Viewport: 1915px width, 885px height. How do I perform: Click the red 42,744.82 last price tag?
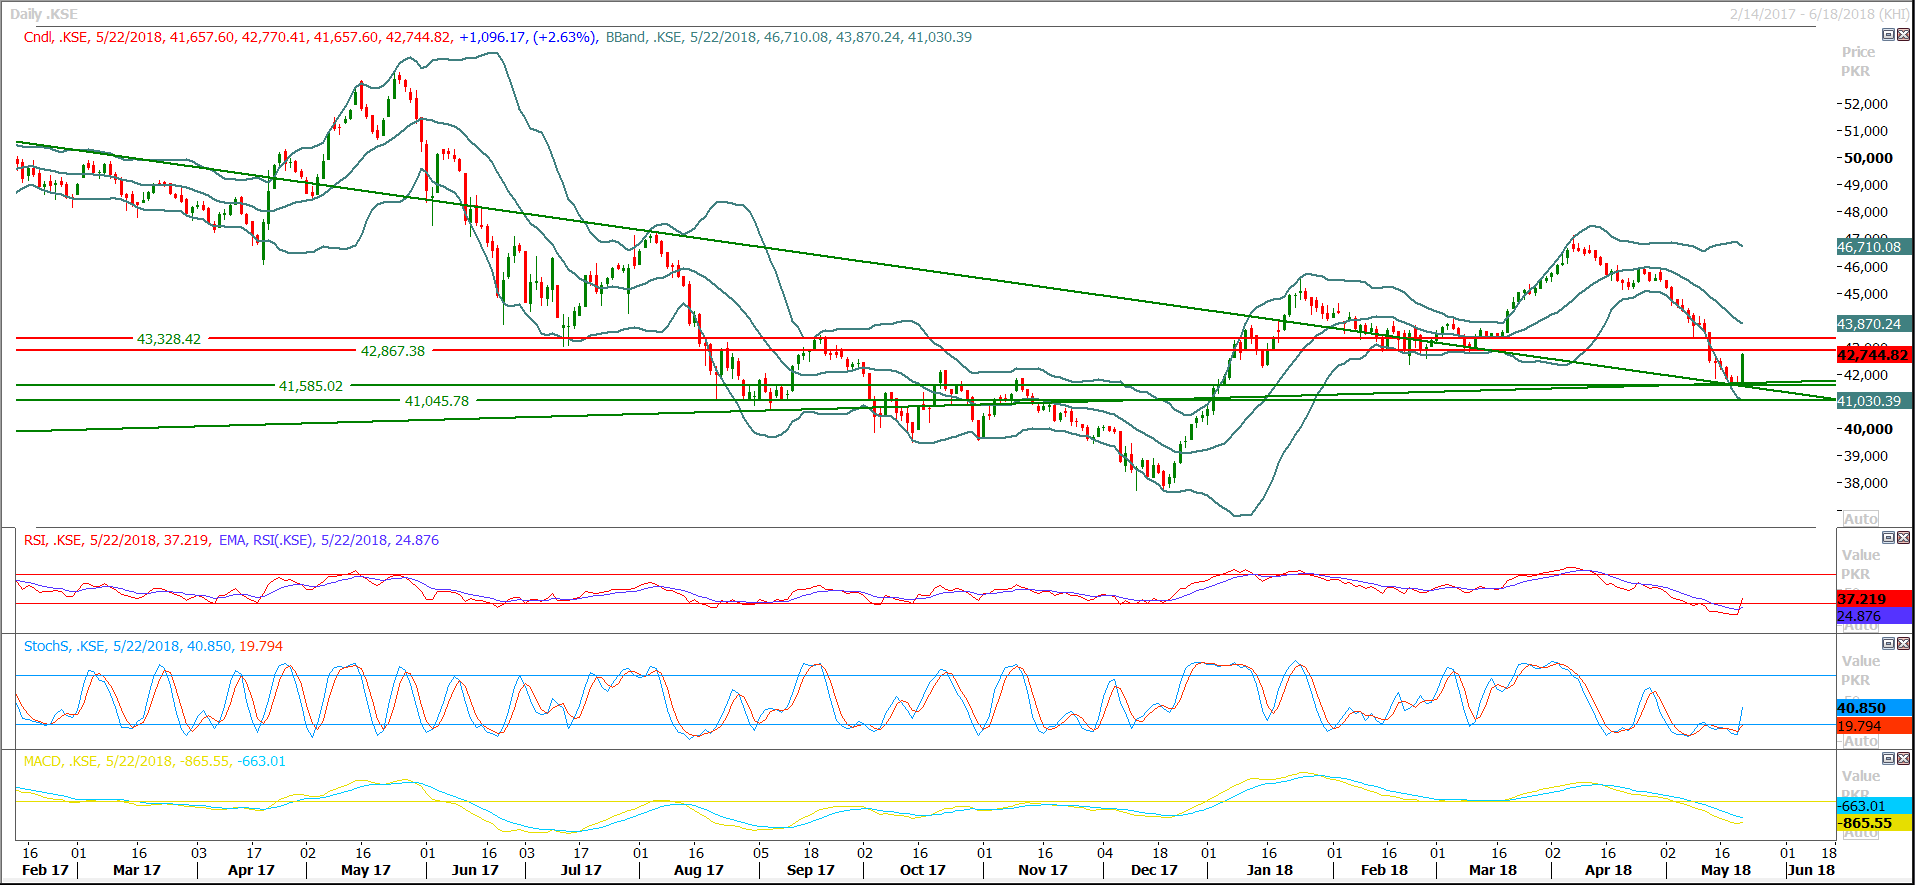[1872, 355]
